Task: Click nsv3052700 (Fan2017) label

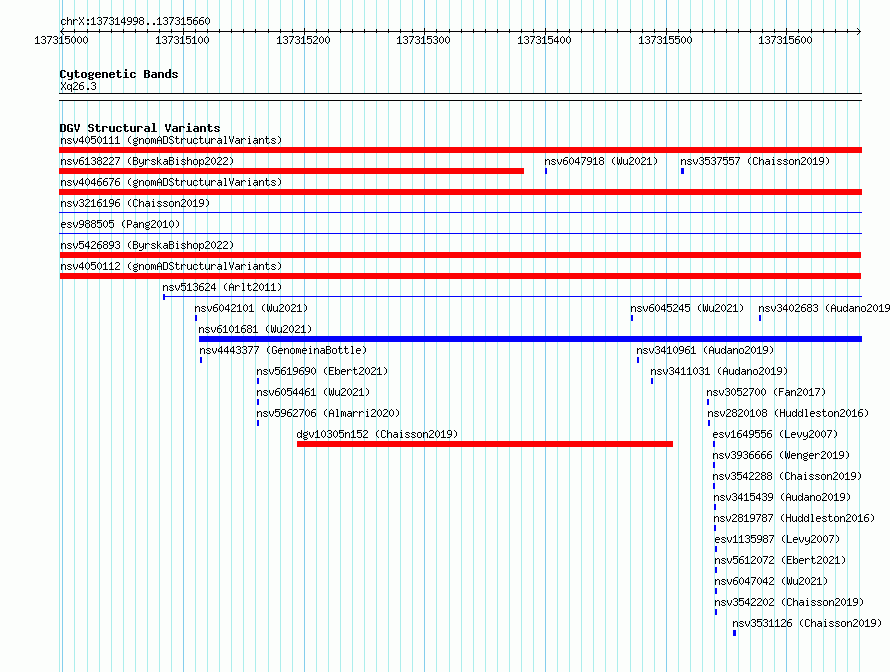Action: (766, 392)
